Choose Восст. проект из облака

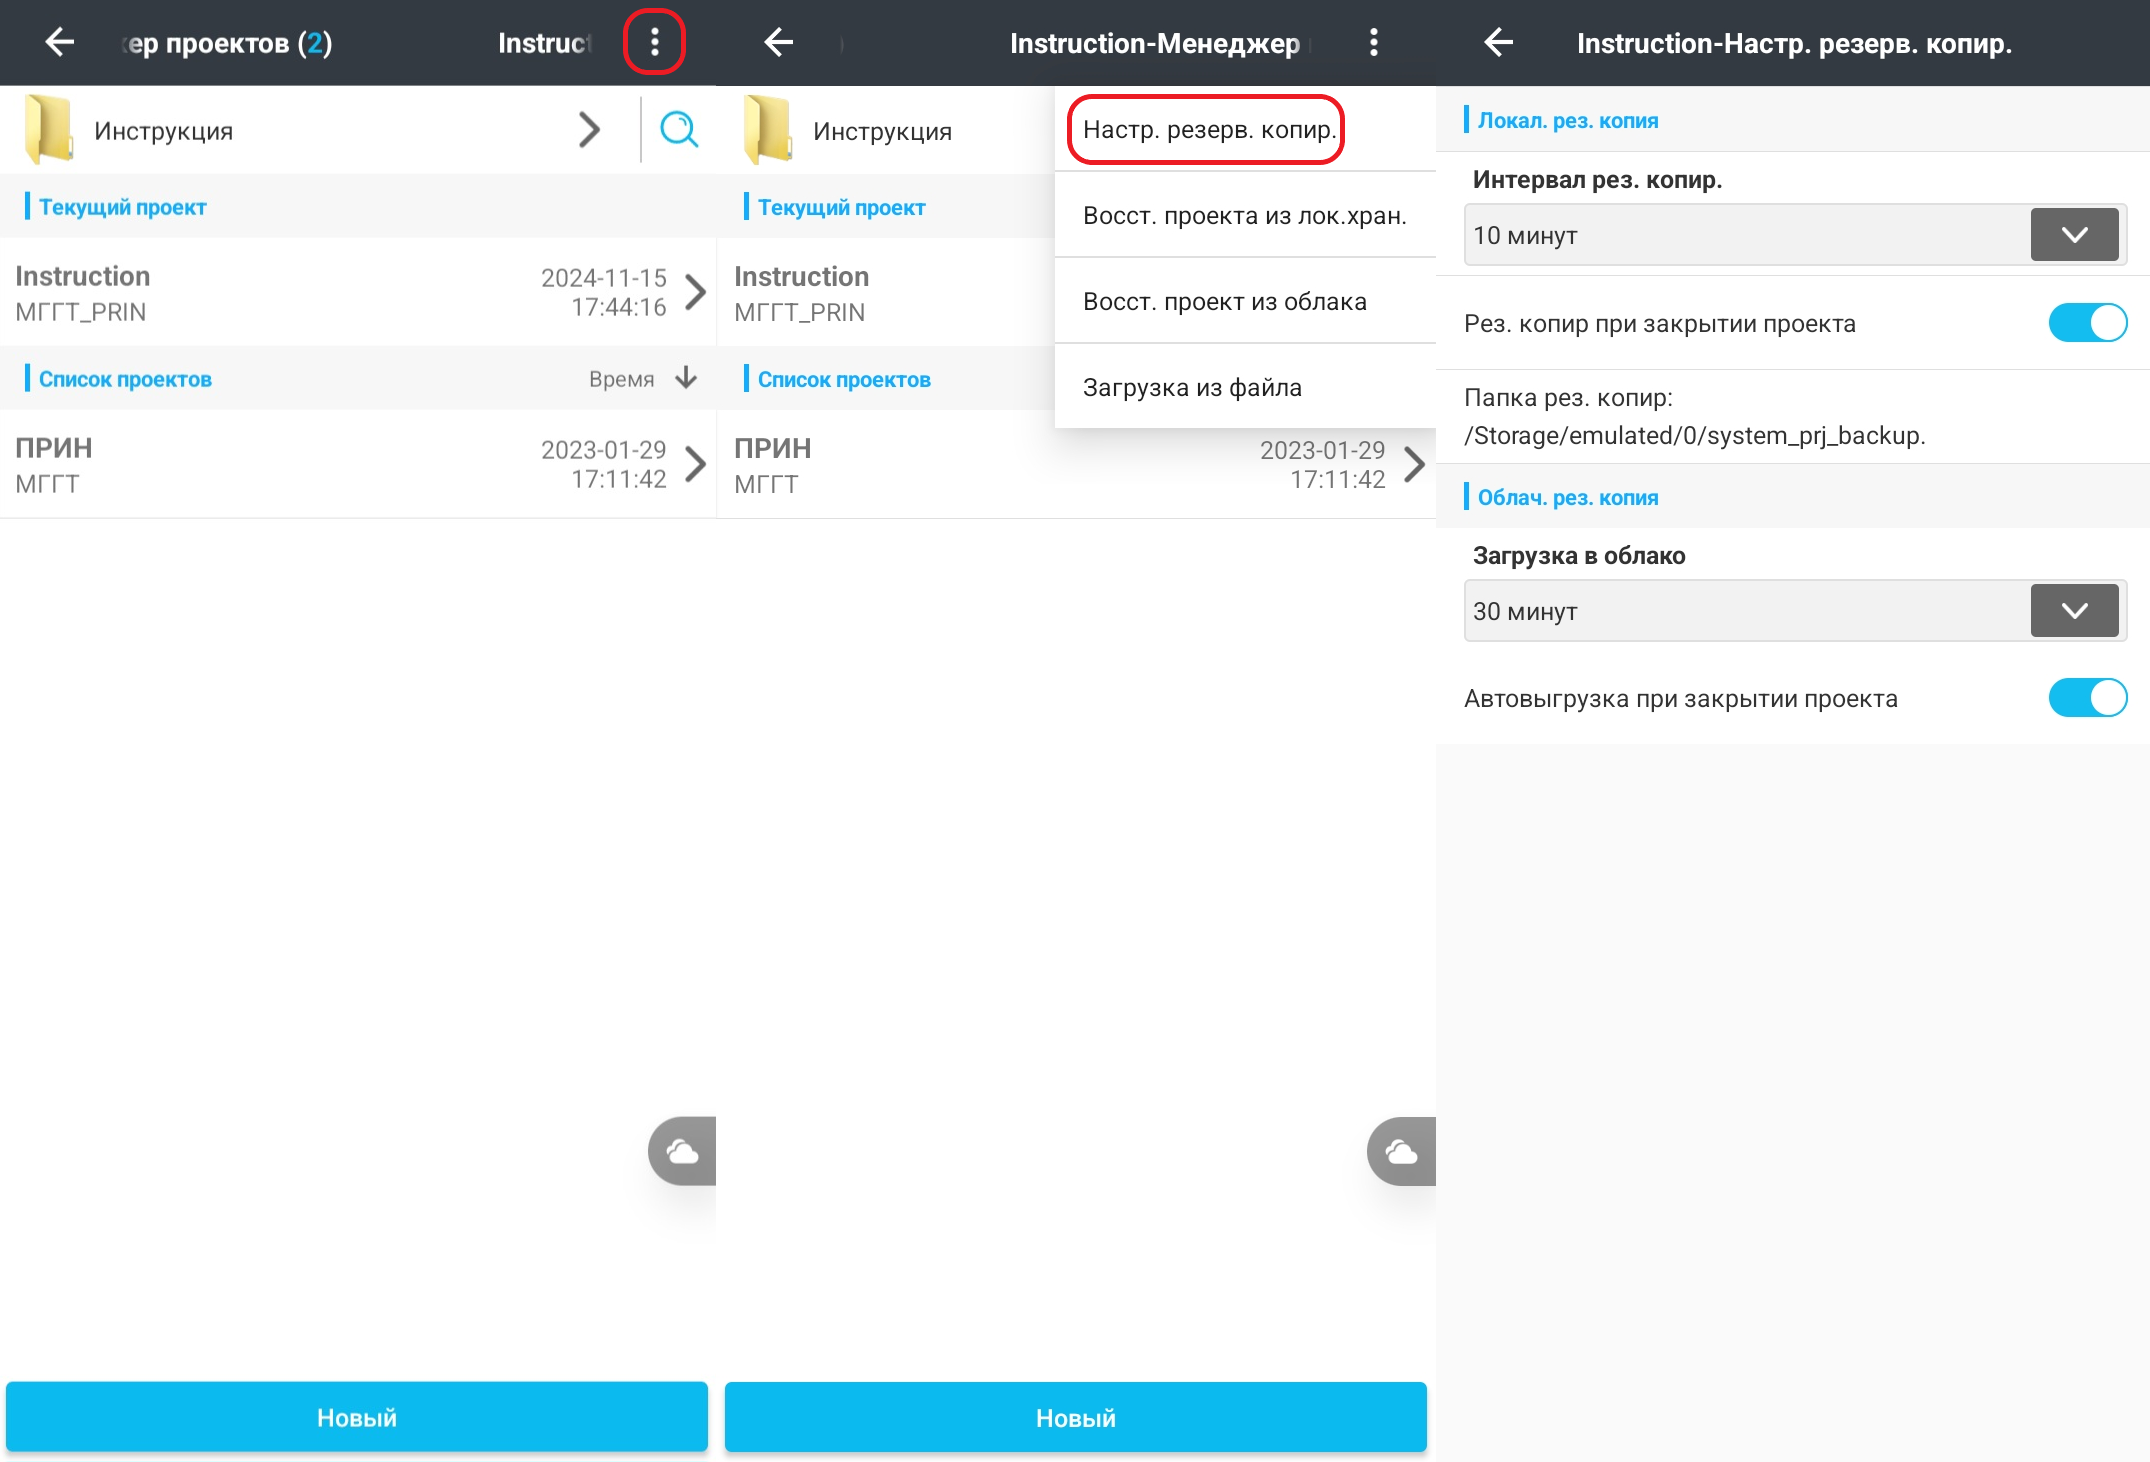pyautogui.click(x=1224, y=302)
